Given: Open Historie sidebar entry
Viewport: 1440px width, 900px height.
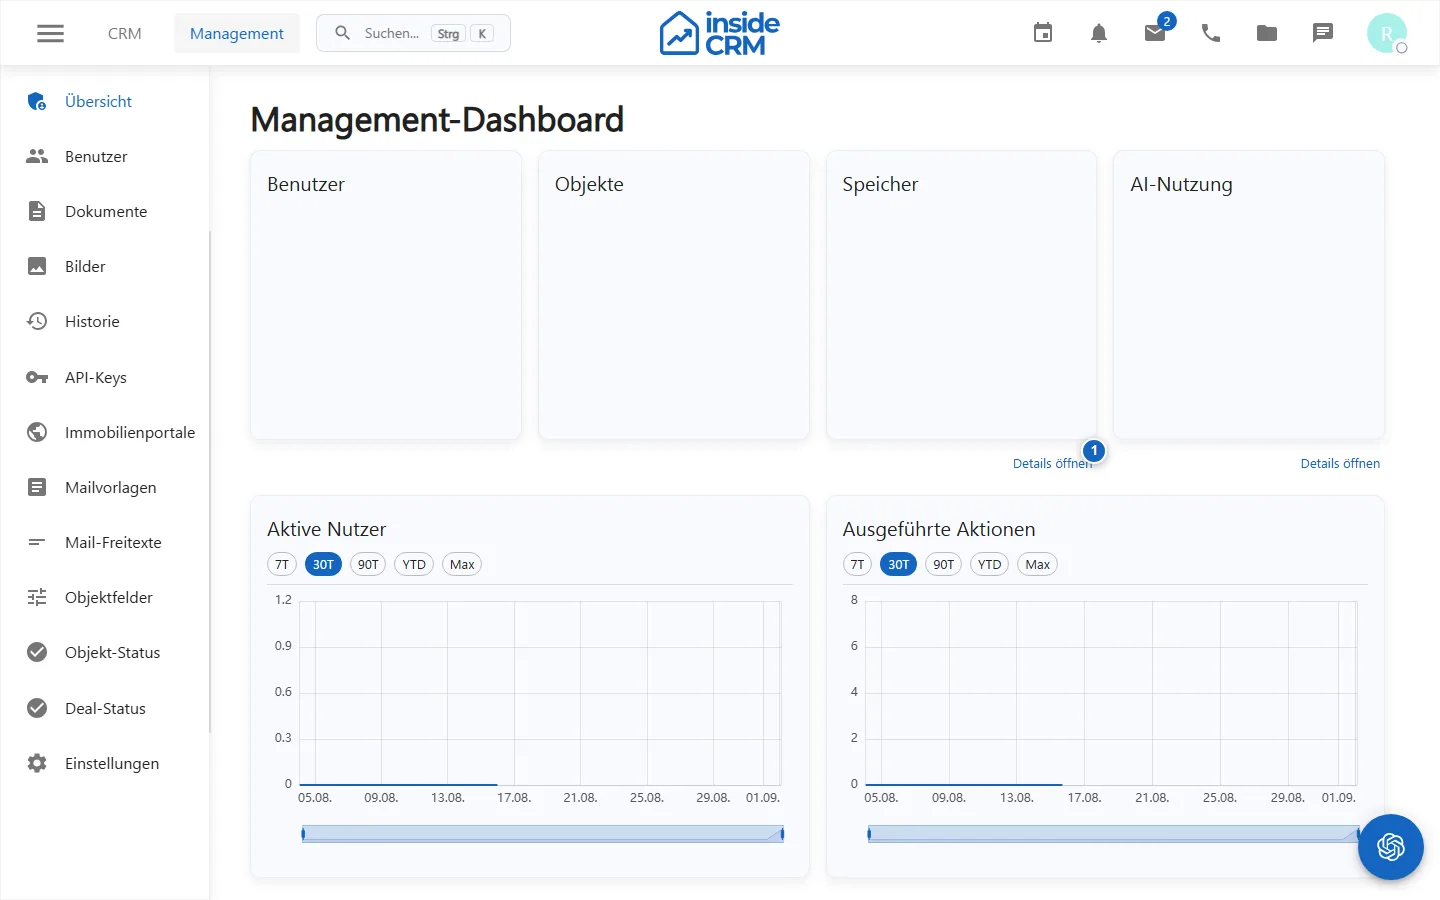Looking at the screenshot, I should point(105,321).
